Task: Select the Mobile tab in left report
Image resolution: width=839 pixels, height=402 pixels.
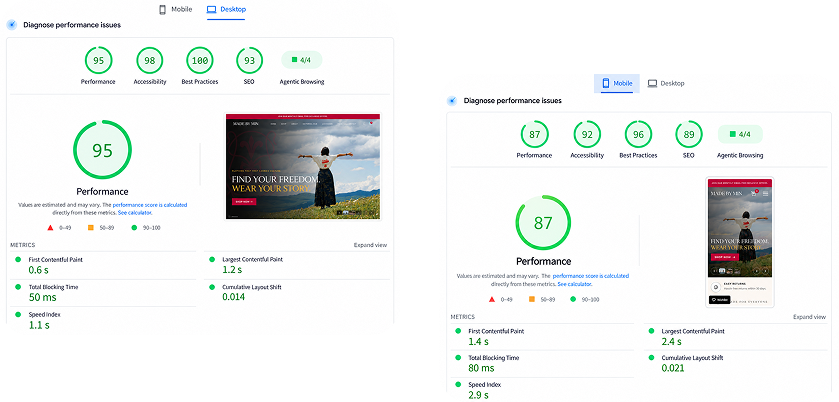Action: (176, 10)
